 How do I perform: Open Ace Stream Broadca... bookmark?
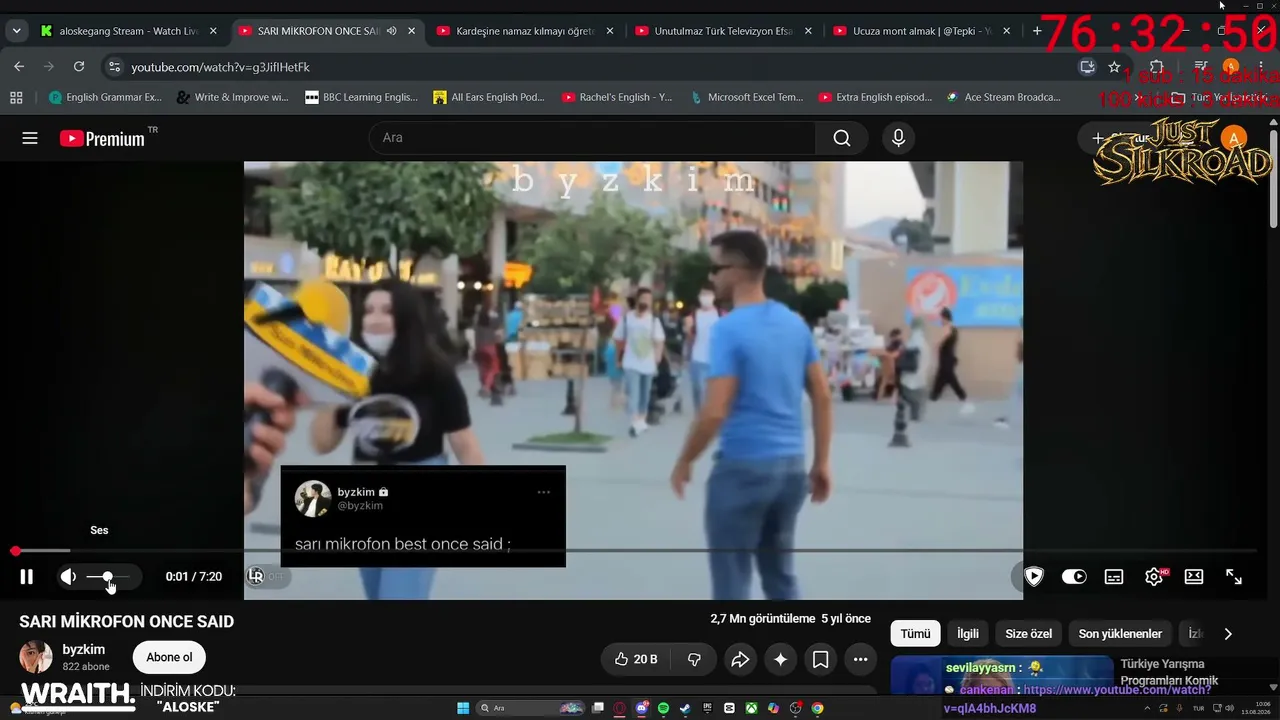click(x=1003, y=97)
